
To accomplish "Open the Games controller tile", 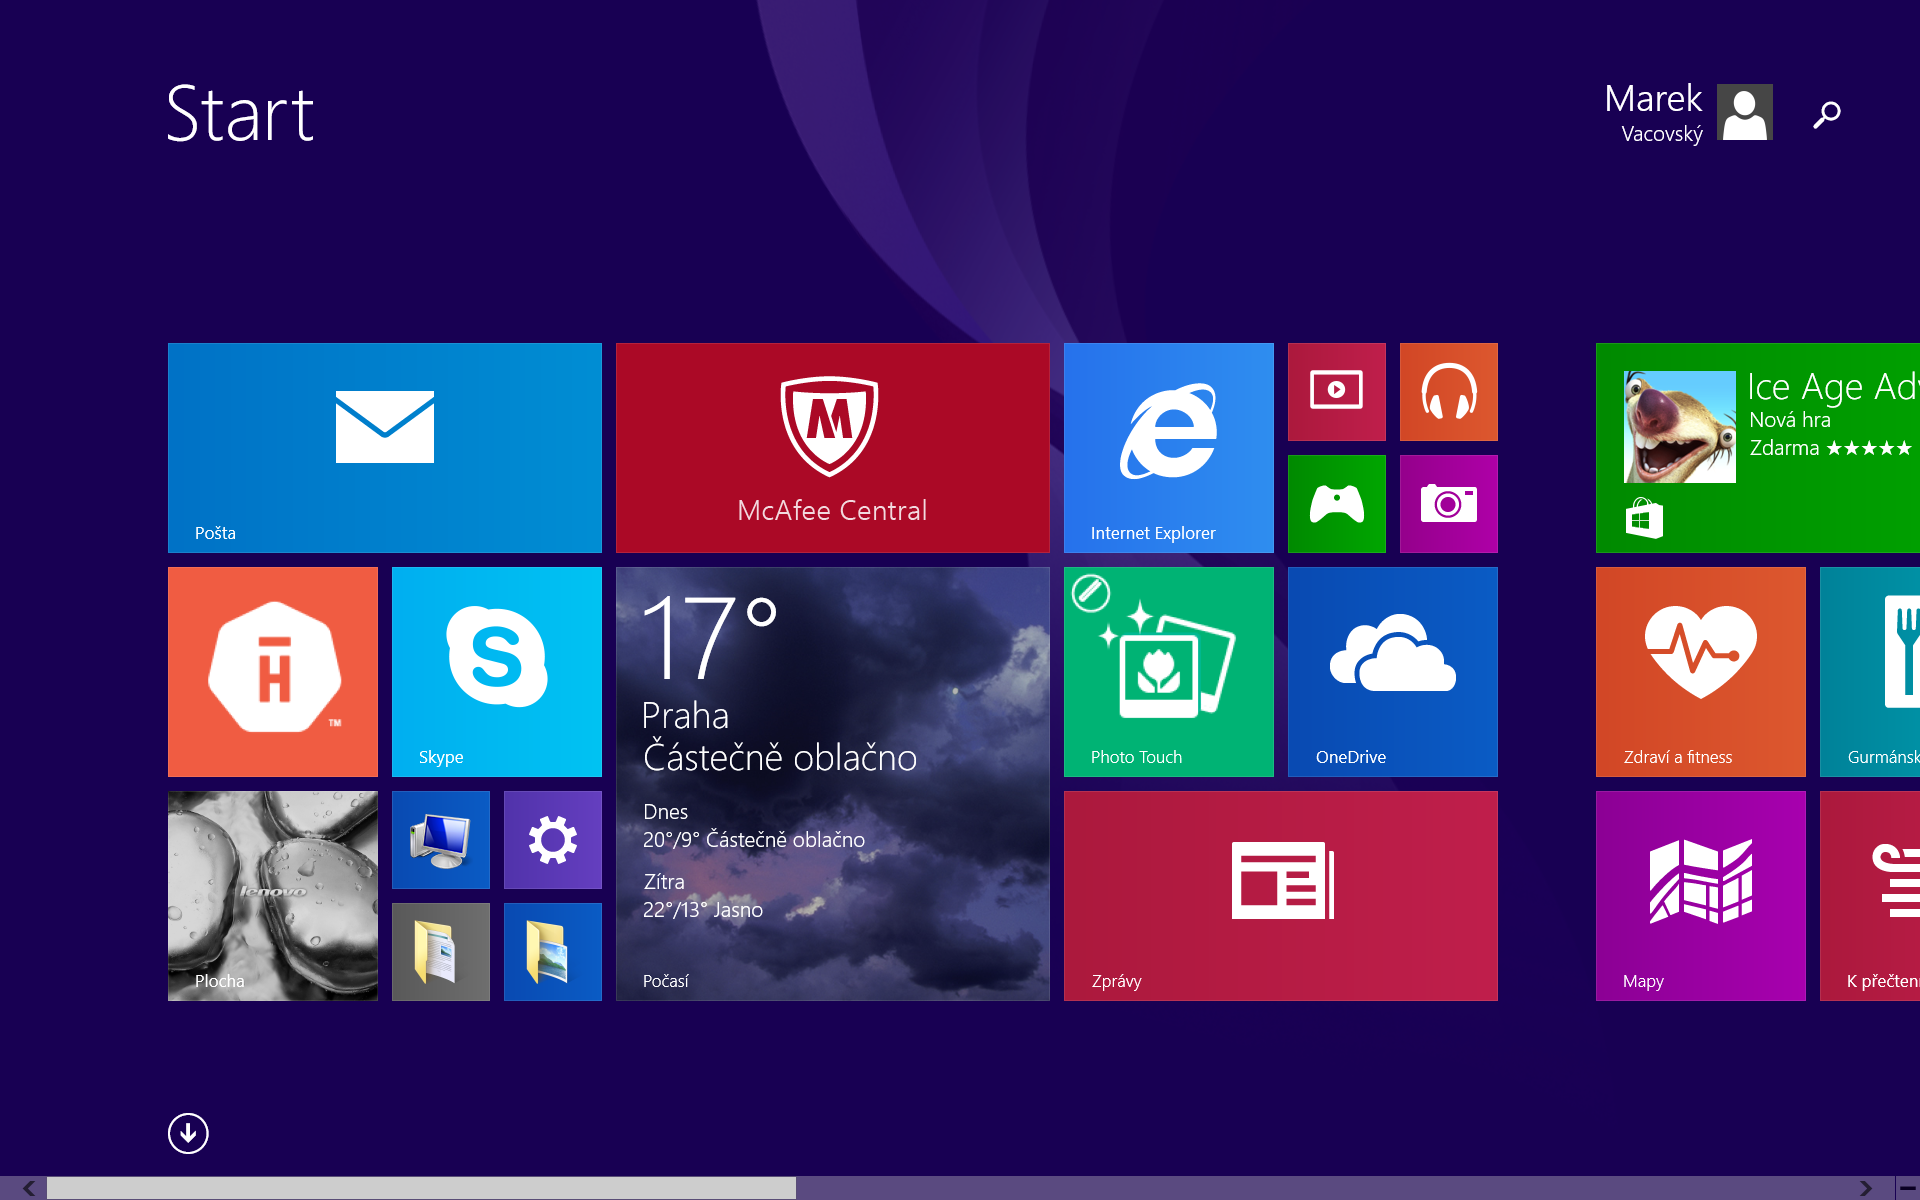I will tap(1337, 504).
